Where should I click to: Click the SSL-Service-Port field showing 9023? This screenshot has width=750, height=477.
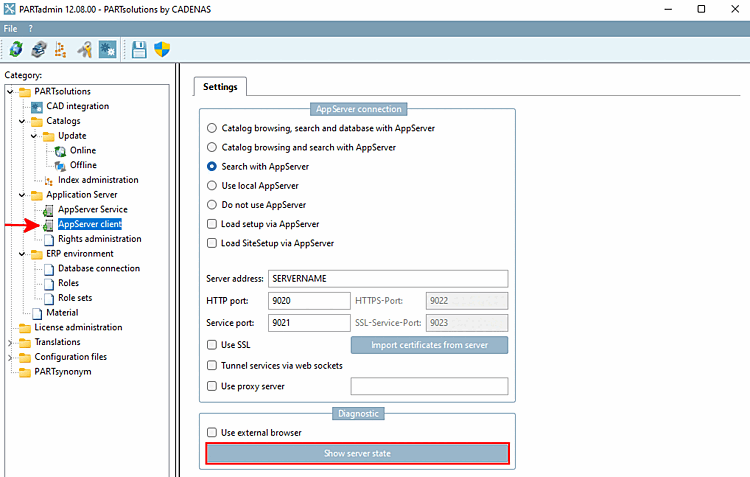coord(467,322)
